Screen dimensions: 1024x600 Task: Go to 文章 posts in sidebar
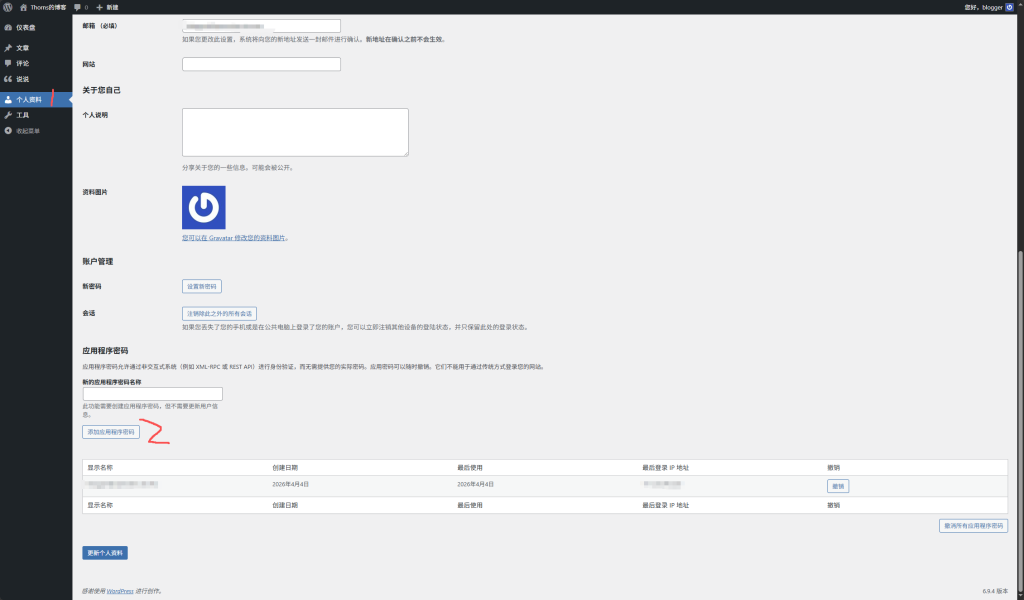click(22, 47)
